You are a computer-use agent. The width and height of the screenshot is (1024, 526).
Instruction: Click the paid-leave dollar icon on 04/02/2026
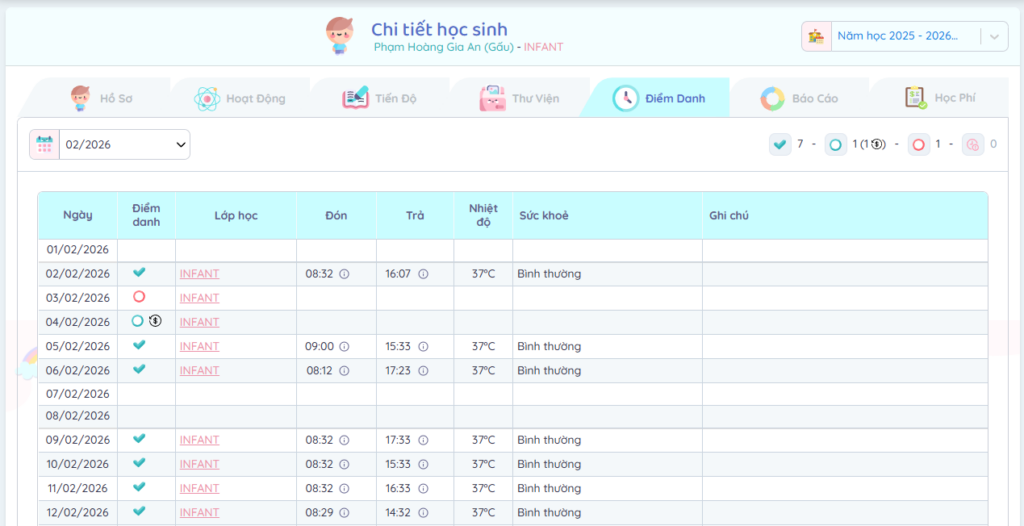(155, 321)
